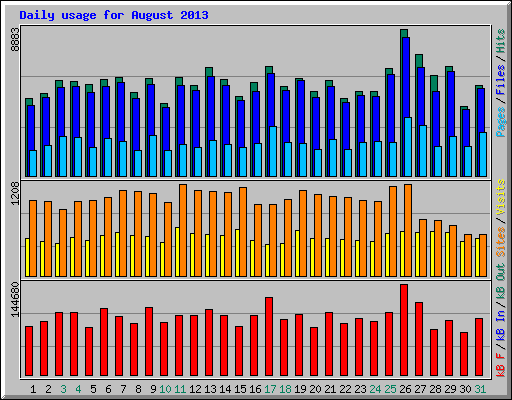Click the orange Visits bar above day 11

click(x=183, y=230)
